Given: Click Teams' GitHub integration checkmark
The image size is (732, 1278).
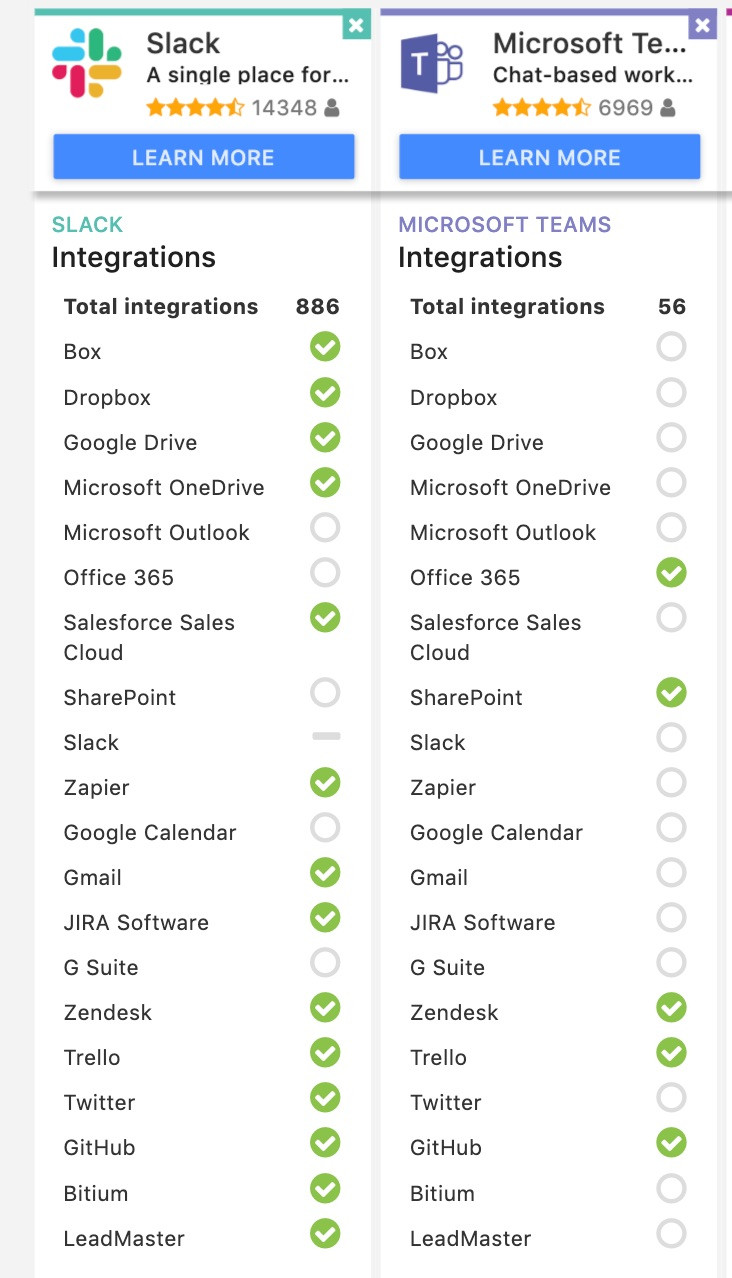Looking at the screenshot, I should click(672, 1142).
